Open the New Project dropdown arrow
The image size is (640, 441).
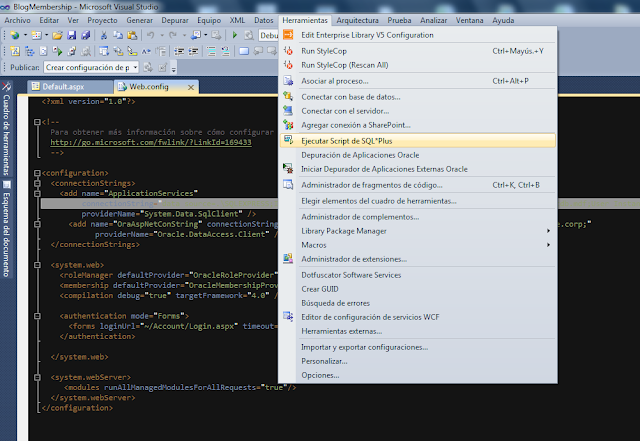tap(25, 36)
